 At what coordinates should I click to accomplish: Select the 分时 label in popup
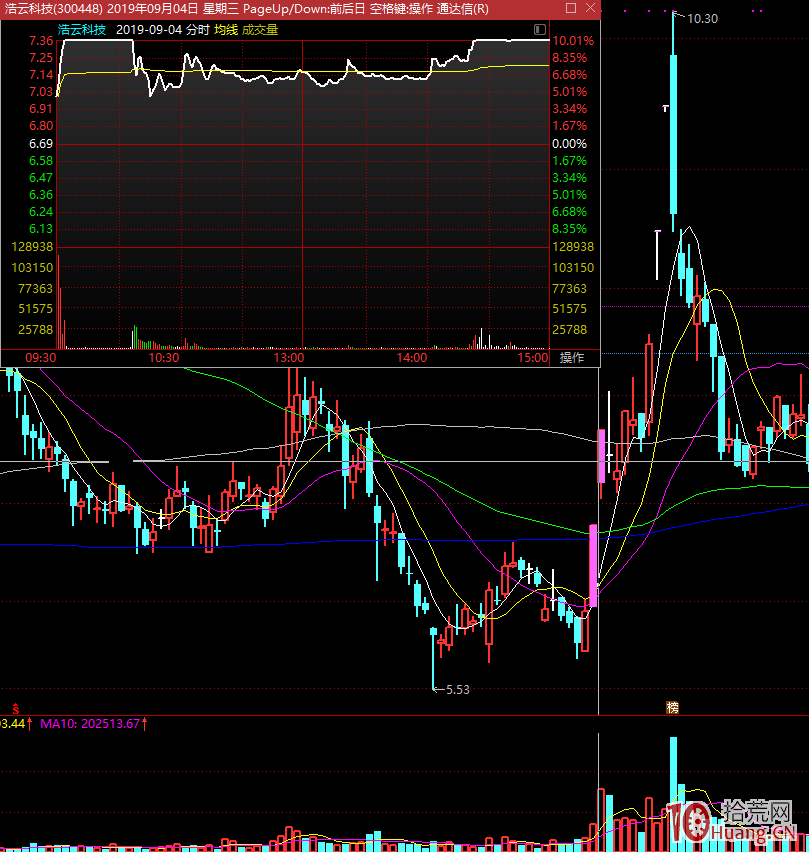(x=197, y=30)
